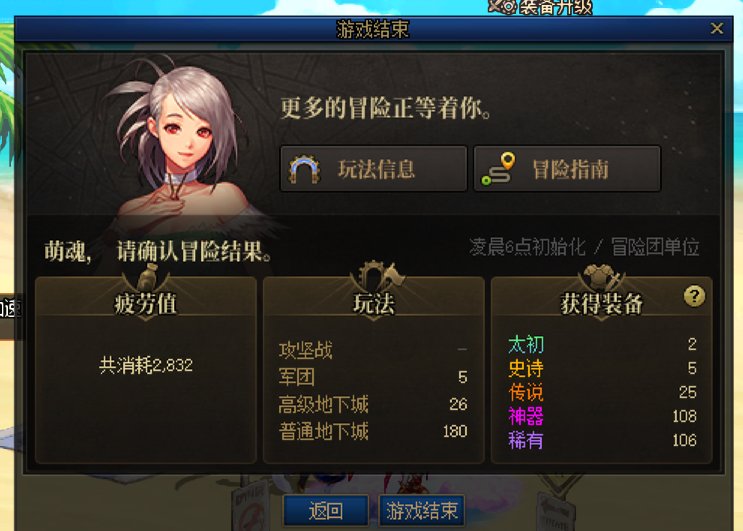Click the 冒险指南 route pin icon
The width and height of the screenshot is (743, 531).
[498, 169]
